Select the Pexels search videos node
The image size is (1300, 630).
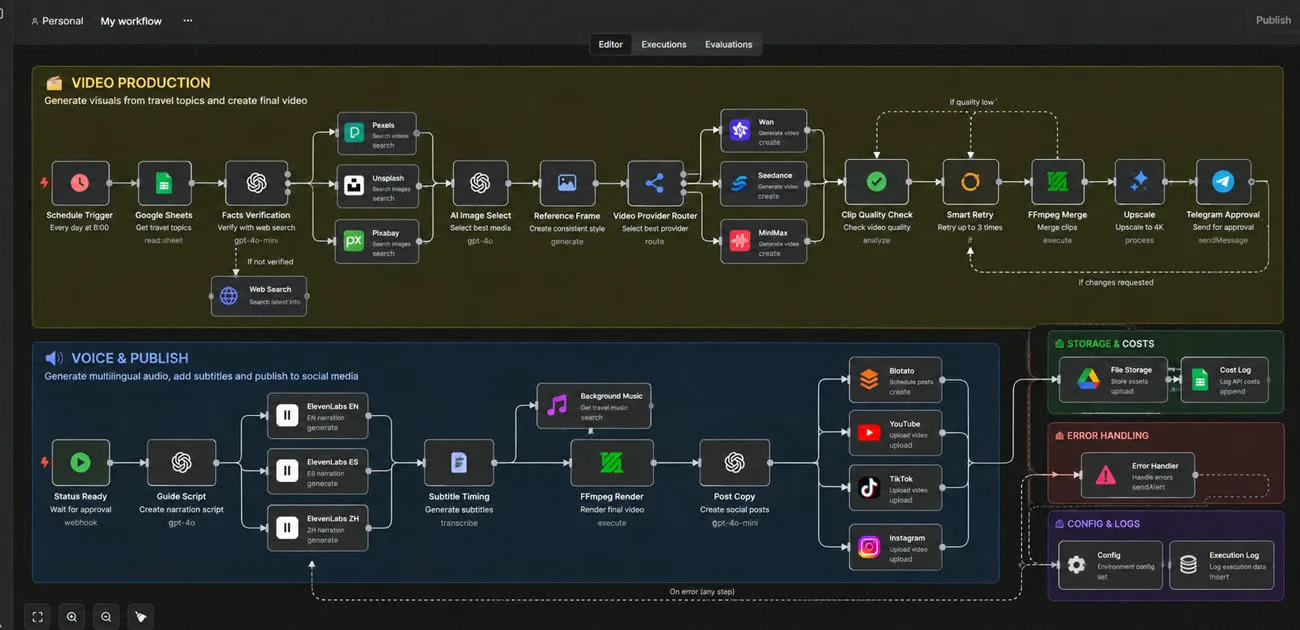tap(377, 134)
